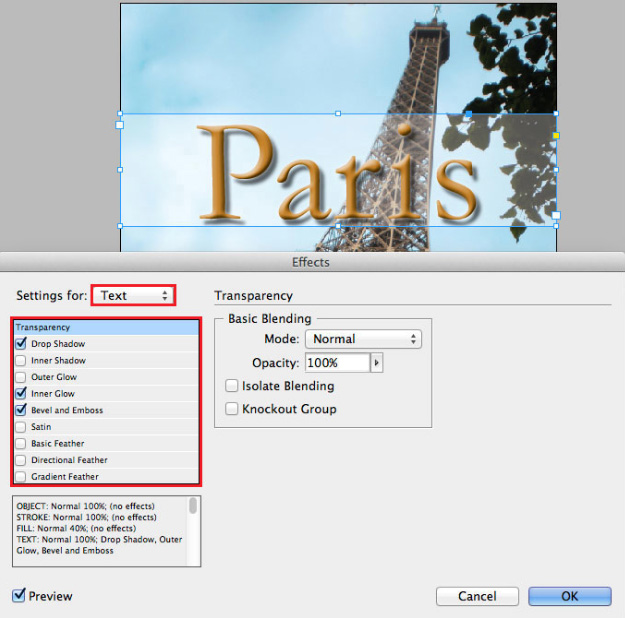Click the text frame in-port box
The height and width of the screenshot is (618, 625).
(x=119, y=125)
